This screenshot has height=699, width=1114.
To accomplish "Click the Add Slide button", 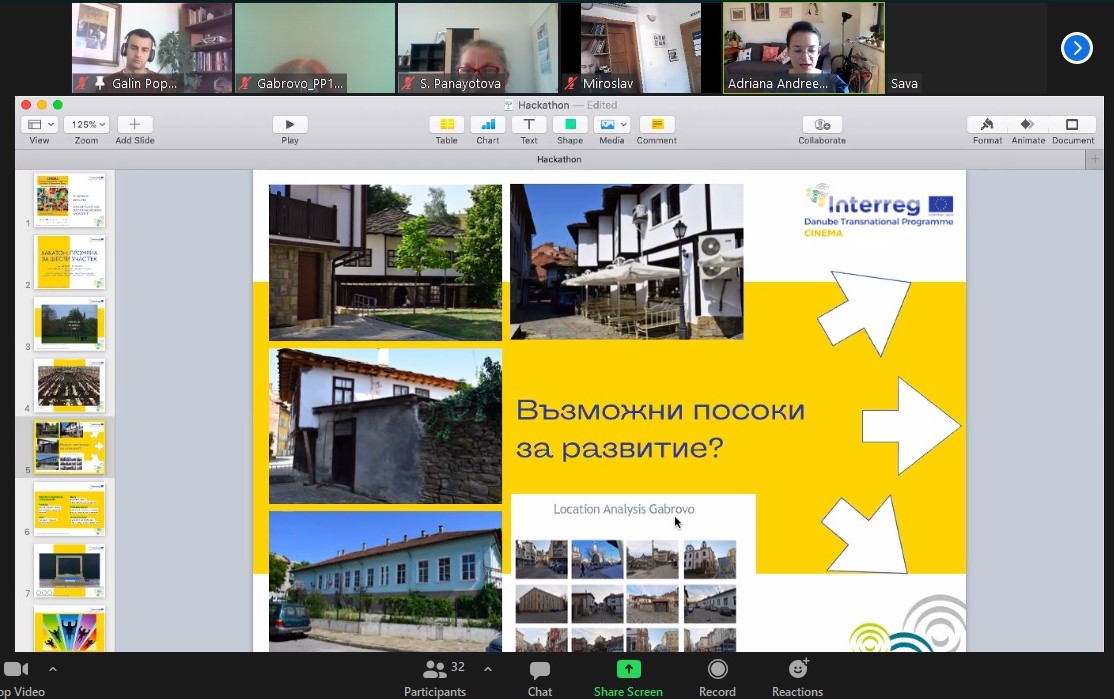I will pos(135,125).
